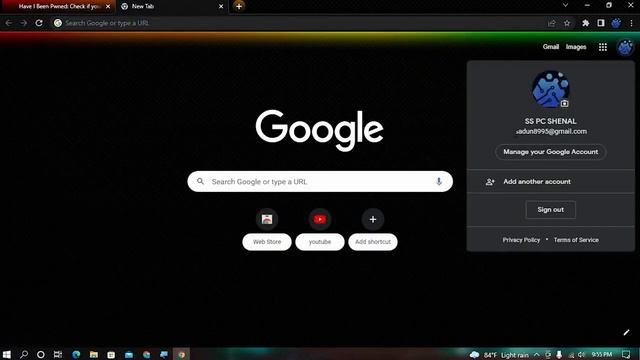Start voice search with microphone
Viewport: 640px width, 360px height.
pos(439,182)
